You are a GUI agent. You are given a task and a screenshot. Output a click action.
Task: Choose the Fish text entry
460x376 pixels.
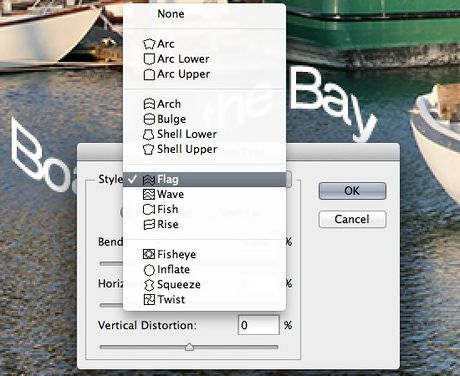click(x=168, y=209)
